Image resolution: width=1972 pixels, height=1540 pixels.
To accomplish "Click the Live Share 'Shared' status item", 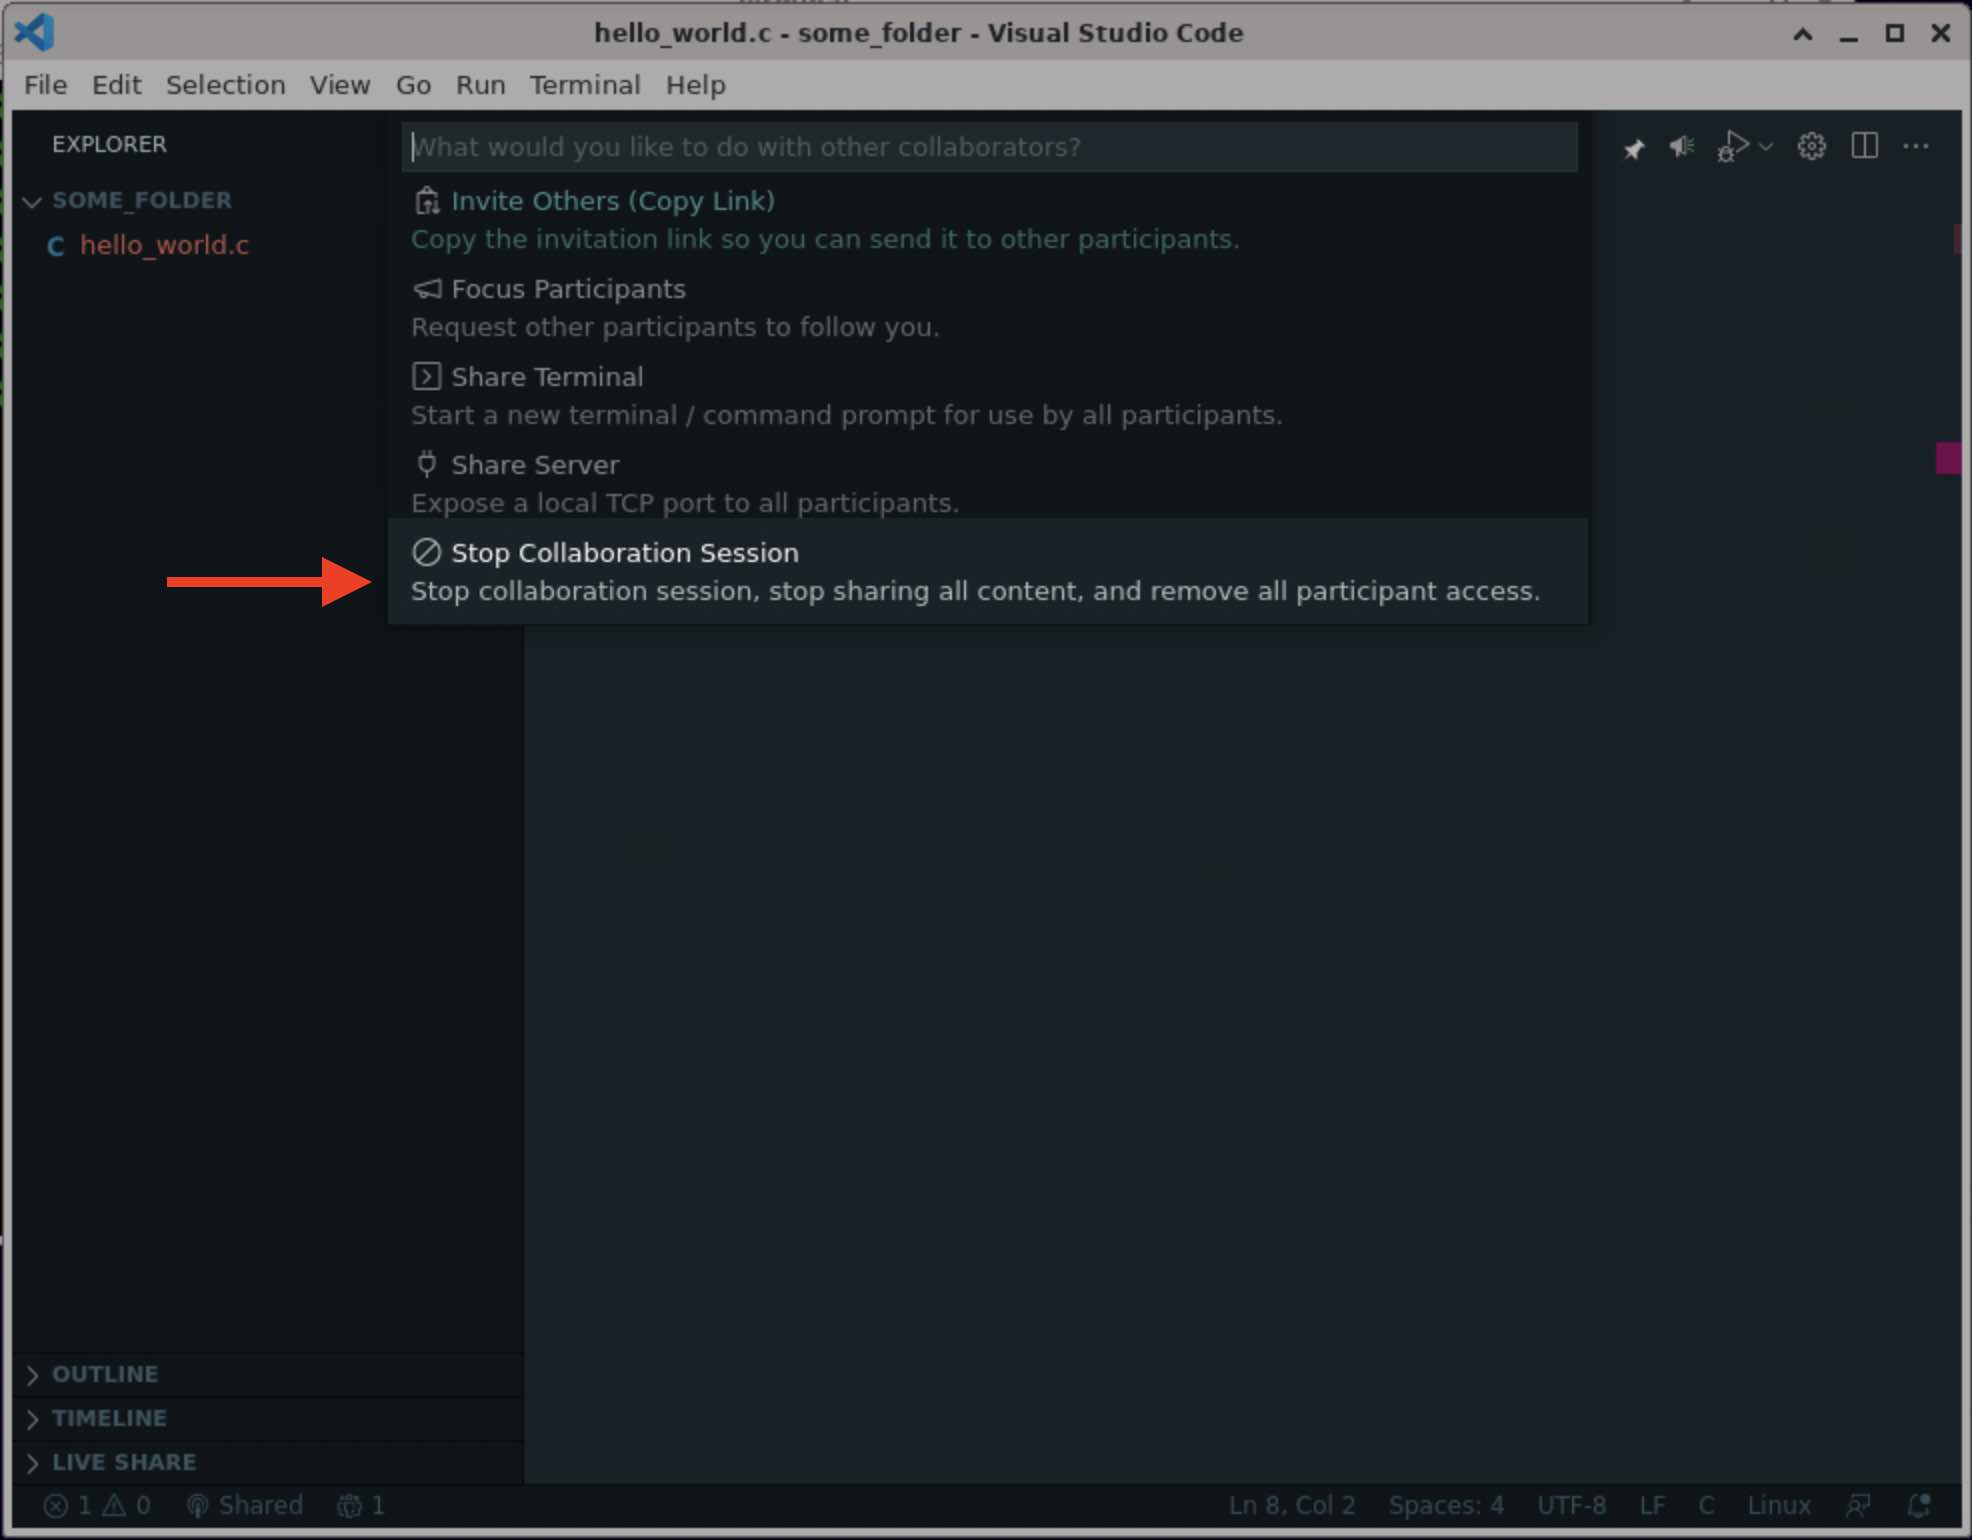I will coord(245,1505).
